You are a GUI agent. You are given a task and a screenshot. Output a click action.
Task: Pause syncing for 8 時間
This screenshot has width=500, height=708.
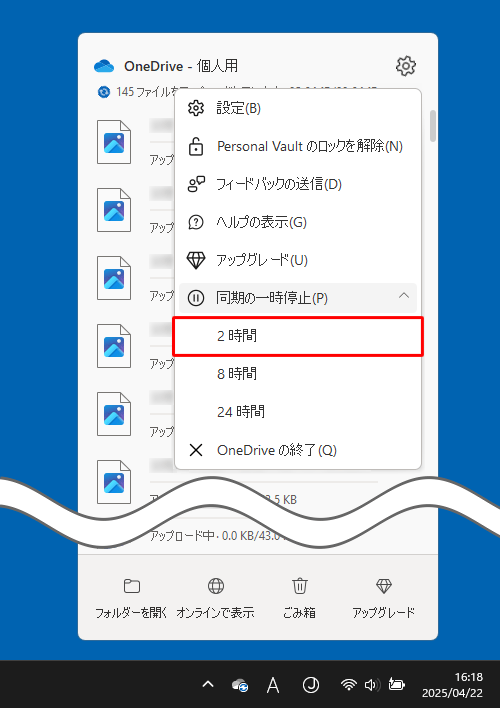298,374
